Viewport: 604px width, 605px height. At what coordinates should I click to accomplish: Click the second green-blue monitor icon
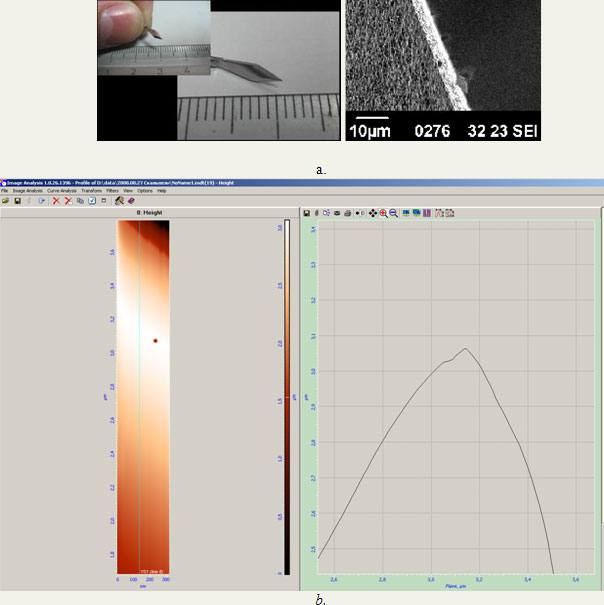click(416, 213)
